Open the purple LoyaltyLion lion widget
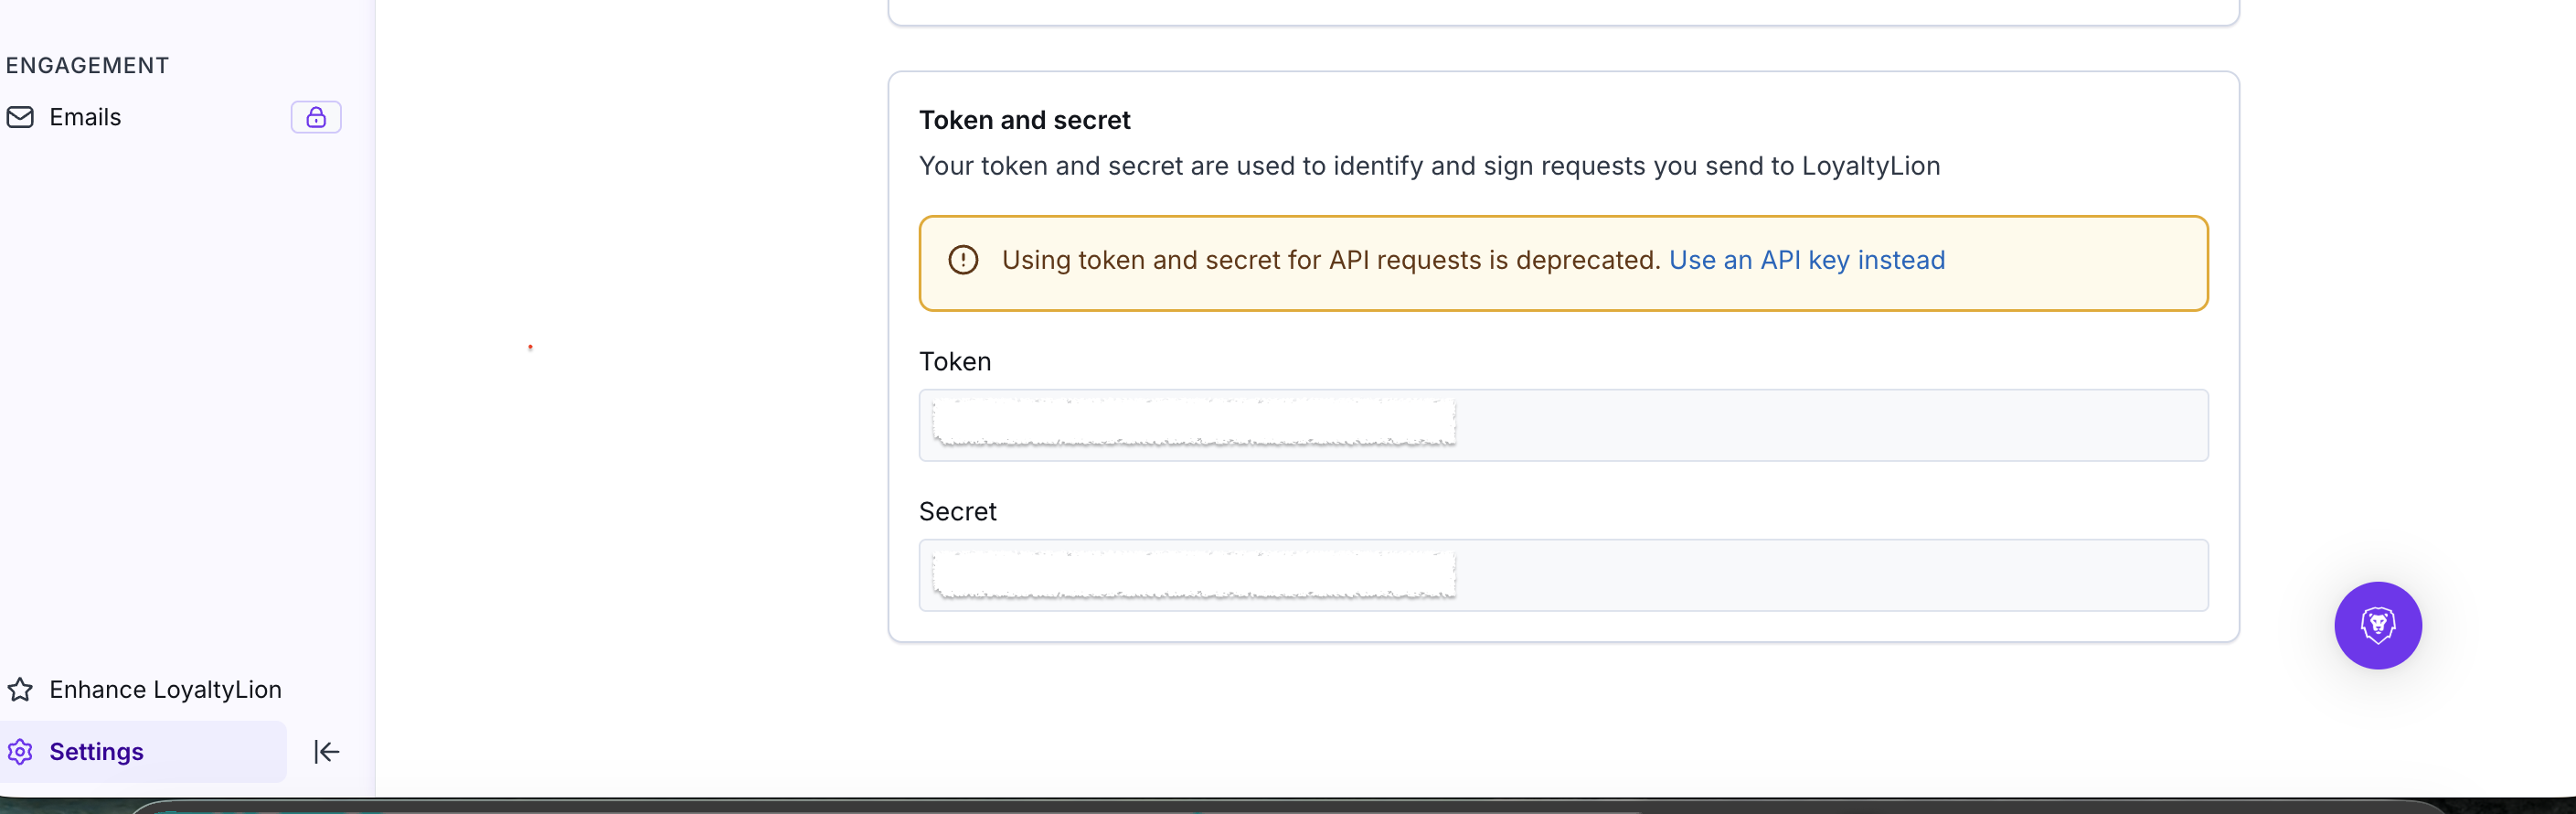This screenshot has height=814, width=2576. click(2377, 626)
